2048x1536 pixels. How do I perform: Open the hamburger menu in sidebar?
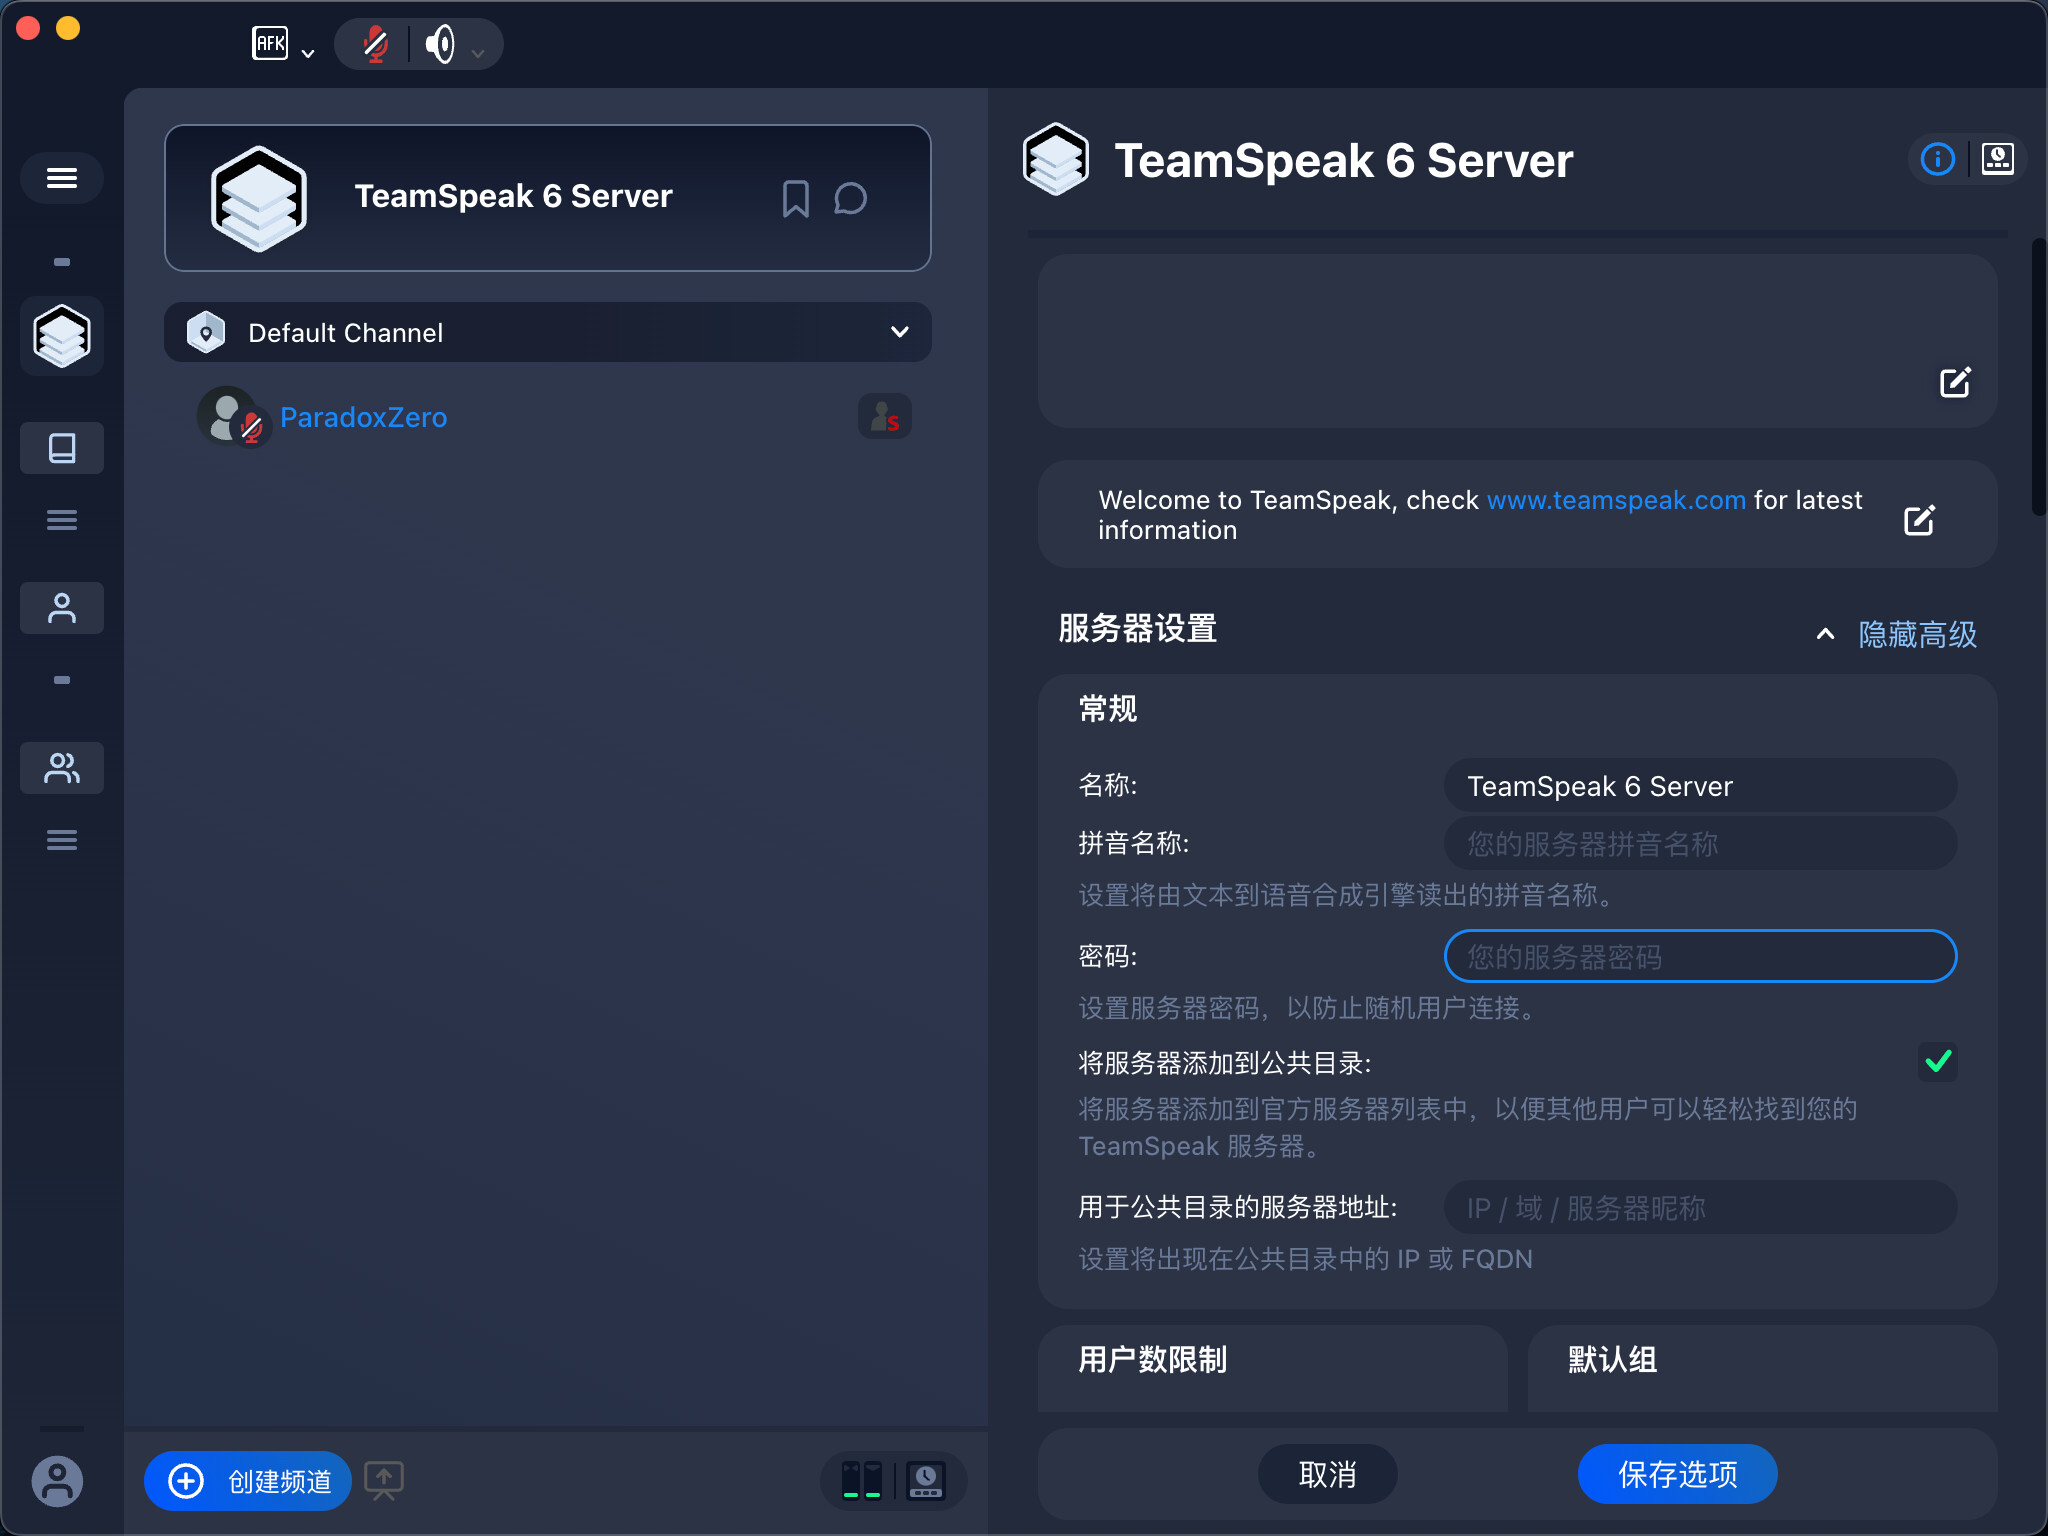coord(62,178)
